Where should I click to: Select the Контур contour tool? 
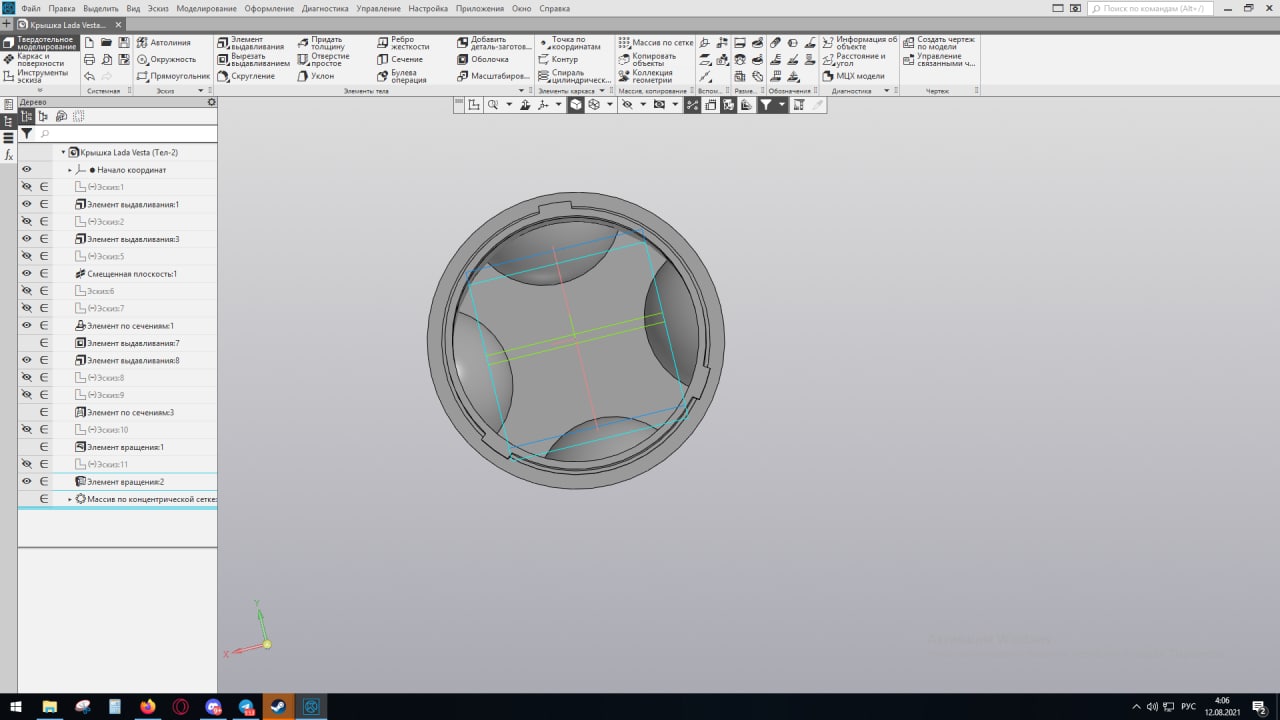click(x=557, y=59)
